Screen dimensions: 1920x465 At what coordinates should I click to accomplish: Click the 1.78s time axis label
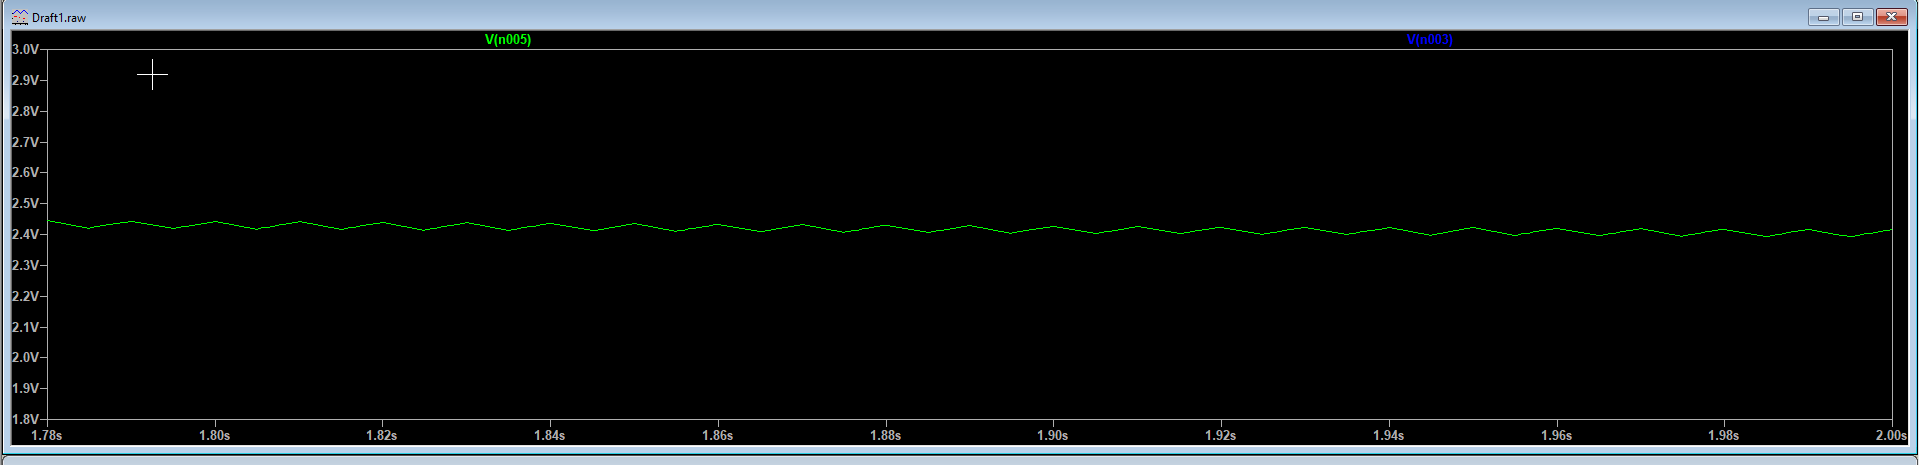pyautogui.click(x=47, y=435)
